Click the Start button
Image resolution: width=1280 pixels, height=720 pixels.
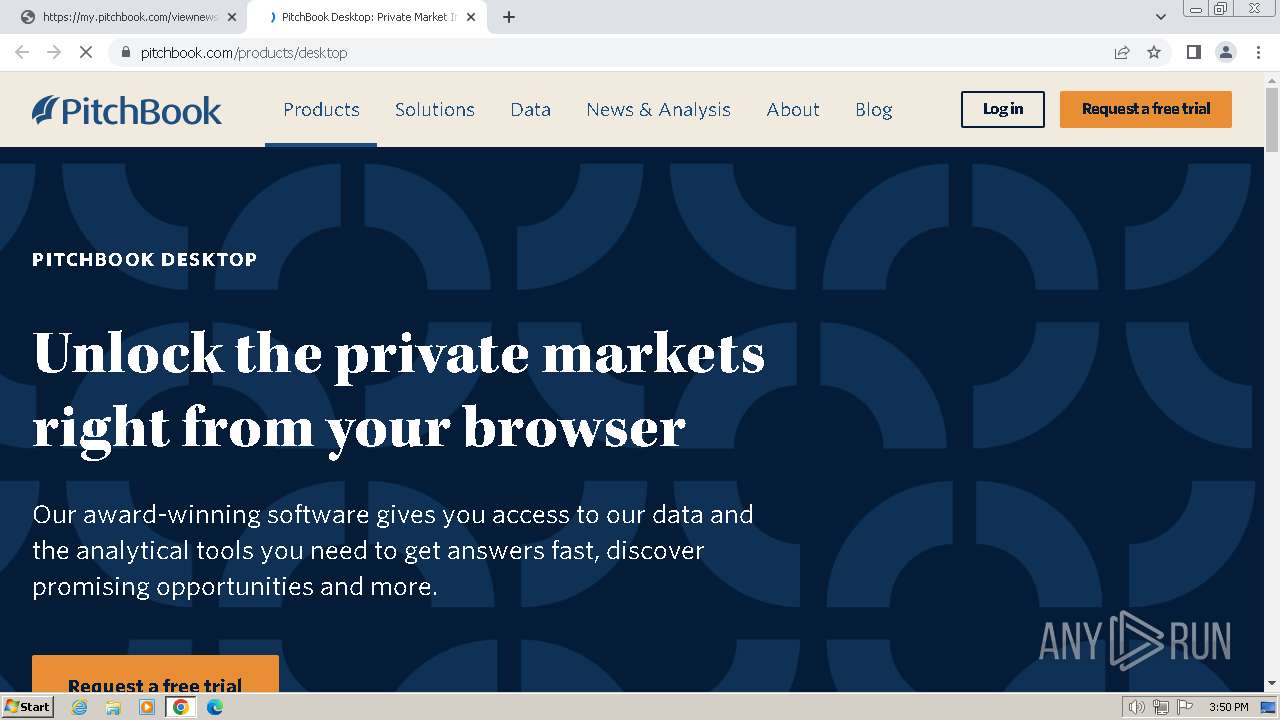pyautogui.click(x=28, y=707)
